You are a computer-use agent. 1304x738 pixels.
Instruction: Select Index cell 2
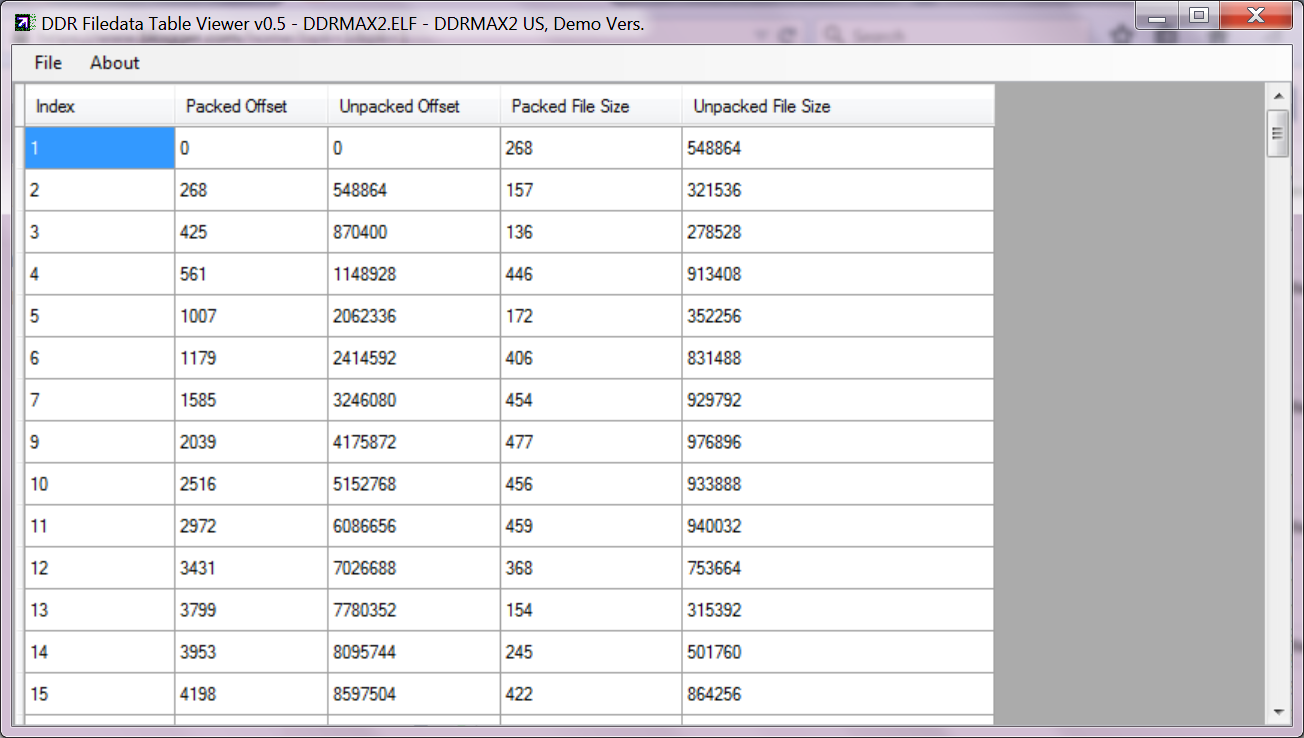100,190
